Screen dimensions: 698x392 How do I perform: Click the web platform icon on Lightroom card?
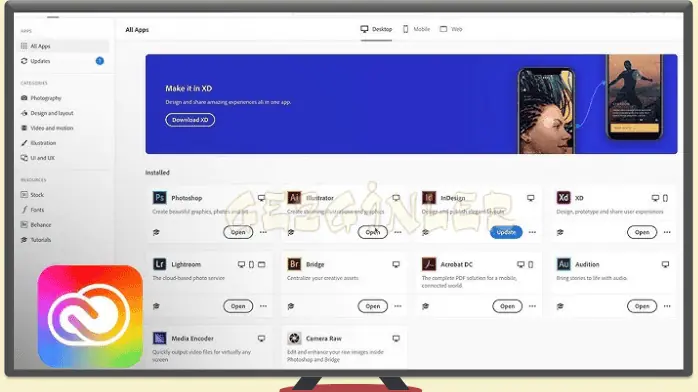[262, 264]
